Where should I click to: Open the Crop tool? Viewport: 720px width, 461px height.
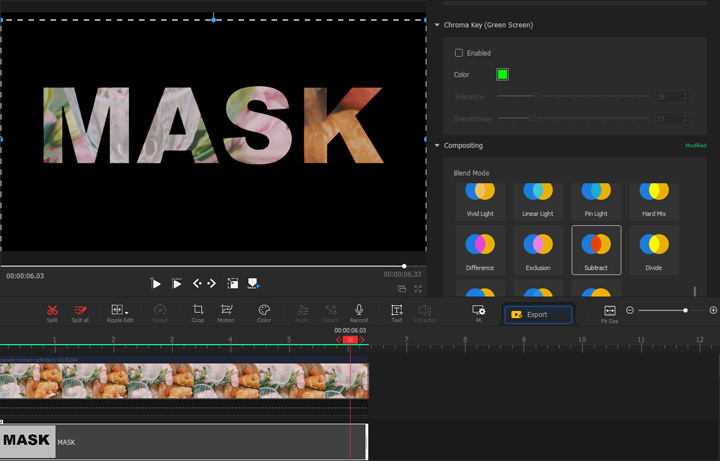tap(198, 311)
